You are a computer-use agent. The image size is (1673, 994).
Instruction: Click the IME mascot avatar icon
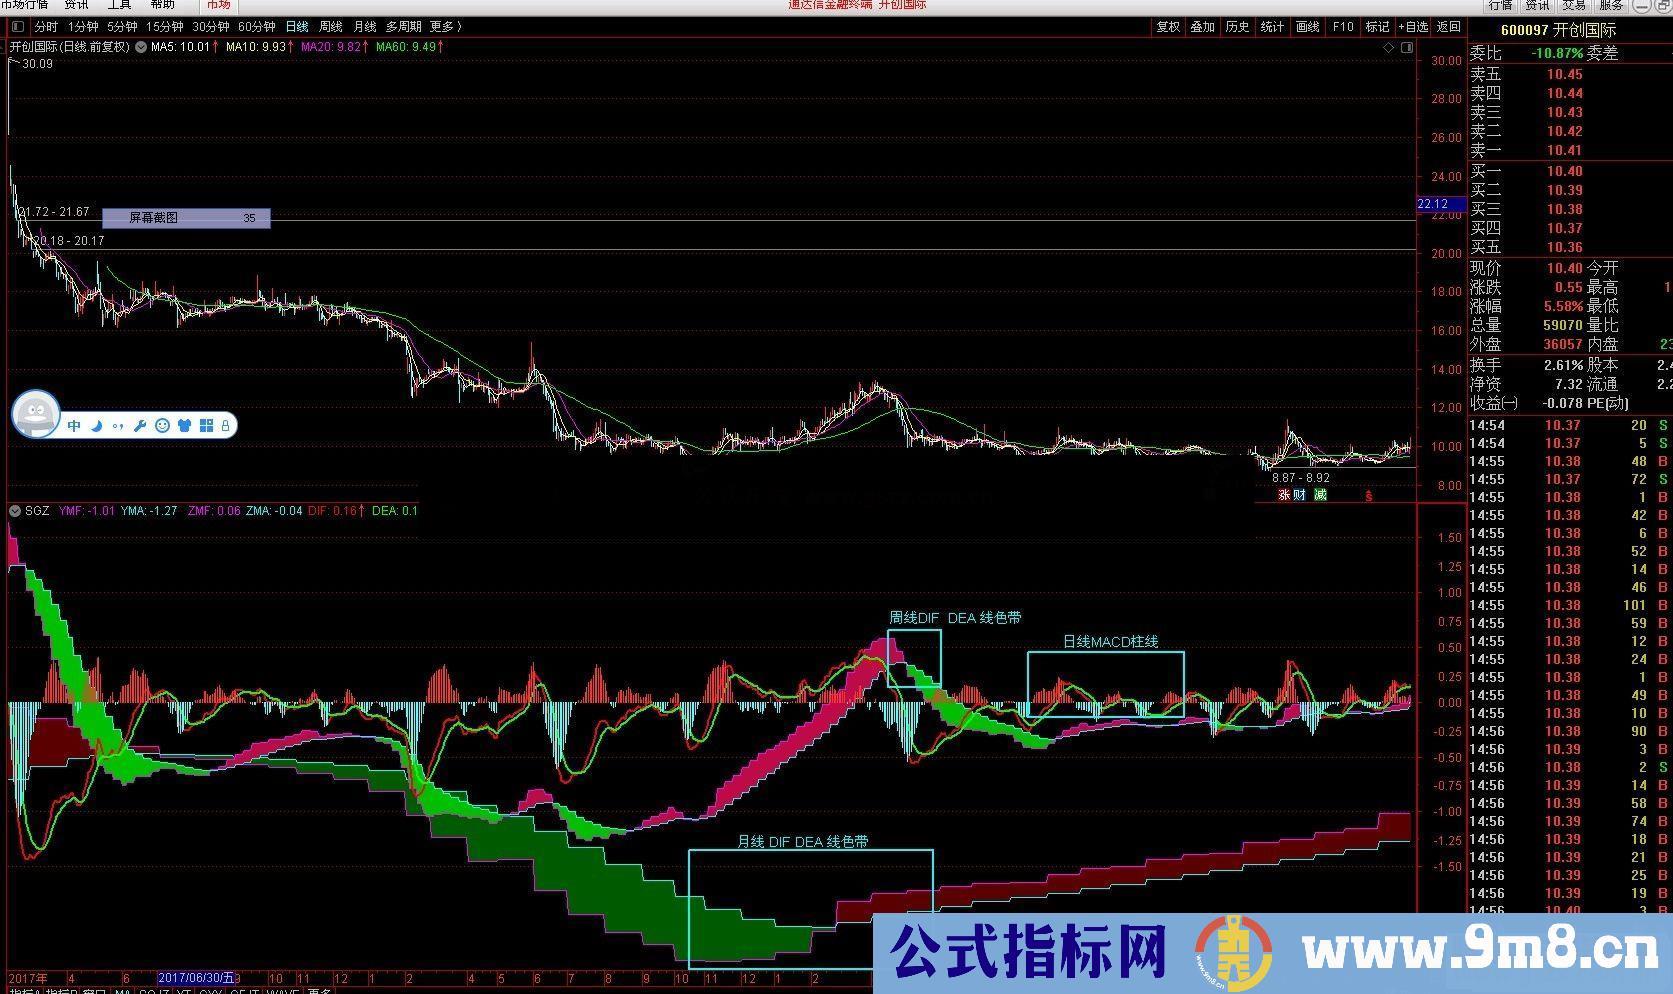[x=36, y=413]
